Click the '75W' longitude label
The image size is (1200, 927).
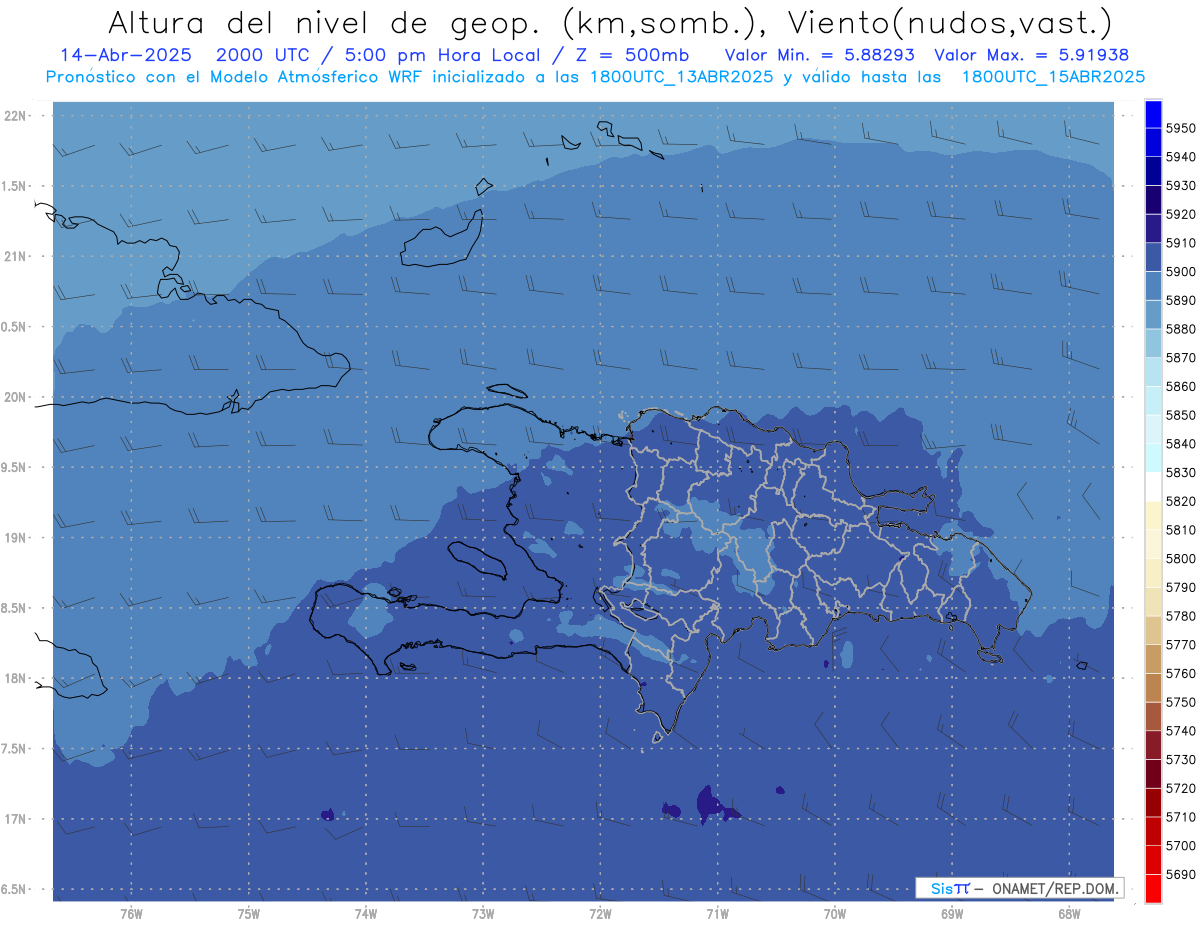coord(249,913)
